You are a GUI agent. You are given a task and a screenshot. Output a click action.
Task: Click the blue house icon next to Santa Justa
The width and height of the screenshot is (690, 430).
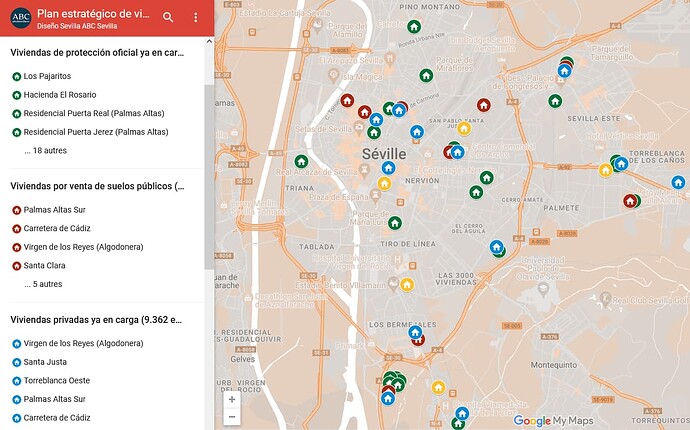click(x=17, y=362)
